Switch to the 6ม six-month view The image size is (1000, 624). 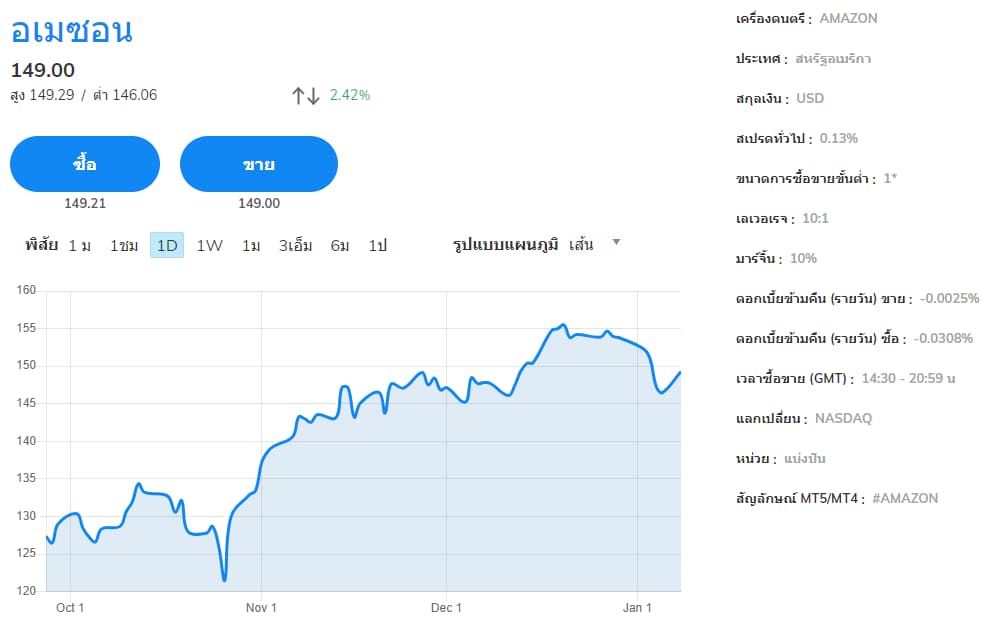(x=339, y=244)
